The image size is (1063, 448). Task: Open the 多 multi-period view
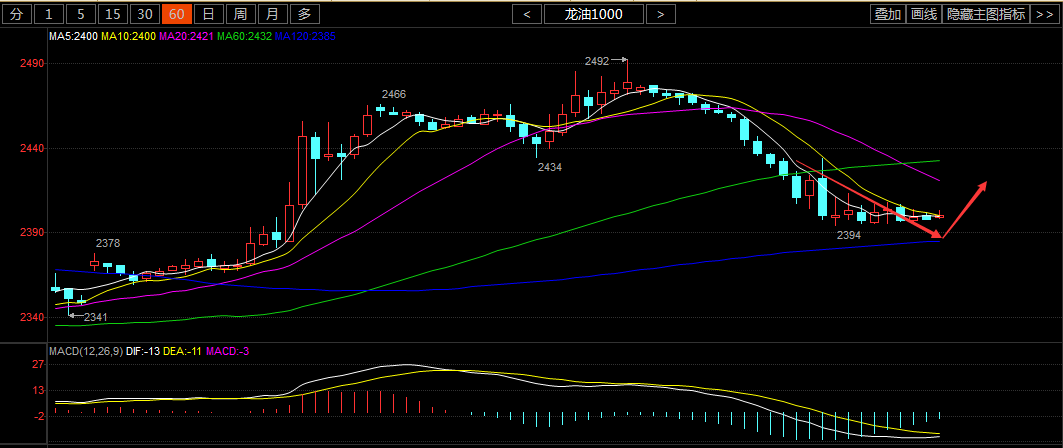pos(305,14)
